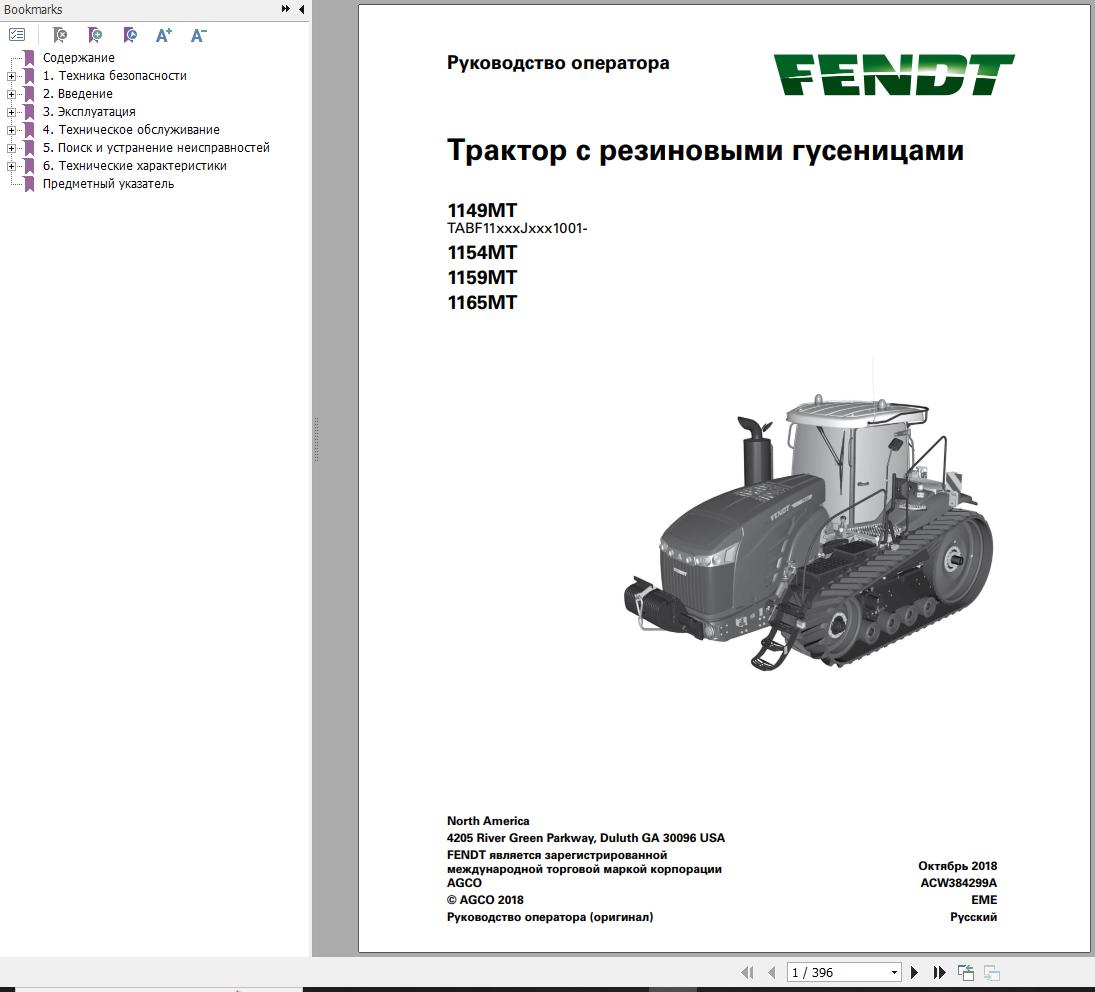
Task: Click the model text '1149MT'
Action: [x=482, y=210]
